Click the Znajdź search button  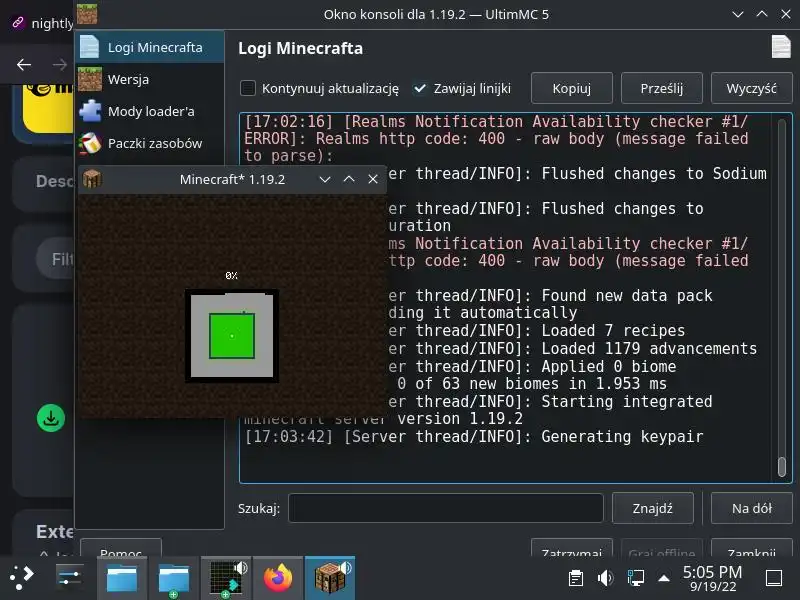pos(653,508)
